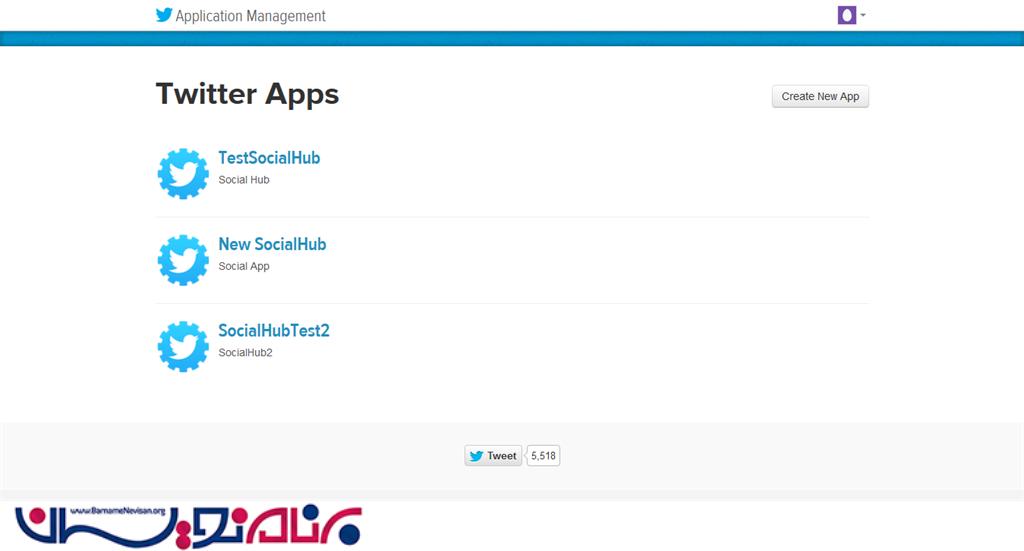Image resolution: width=1024 pixels, height=551 pixels.
Task: Click the Tweet share button
Action: pos(493,456)
